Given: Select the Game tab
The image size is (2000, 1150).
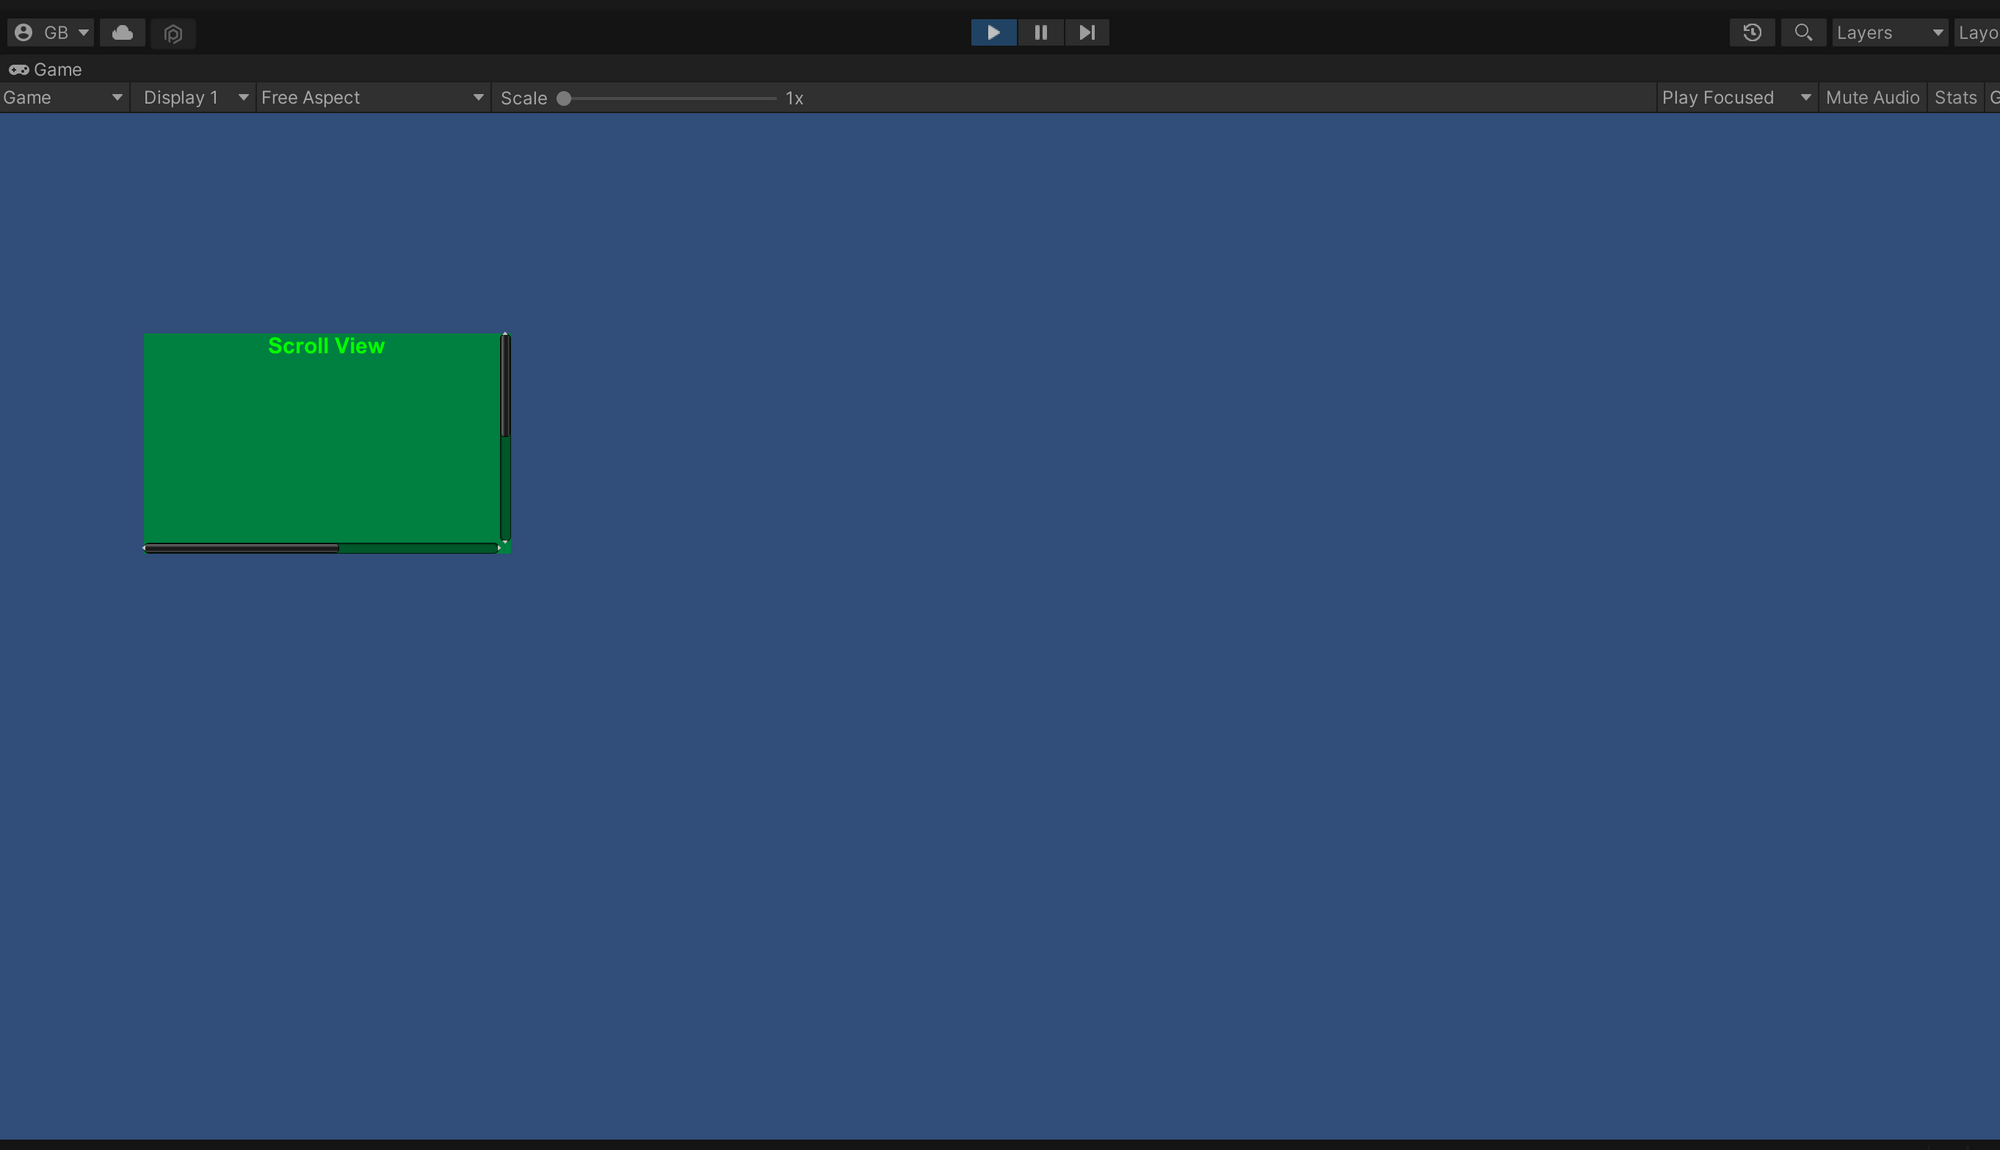Looking at the screenshot, I should (x=46, y=69).
